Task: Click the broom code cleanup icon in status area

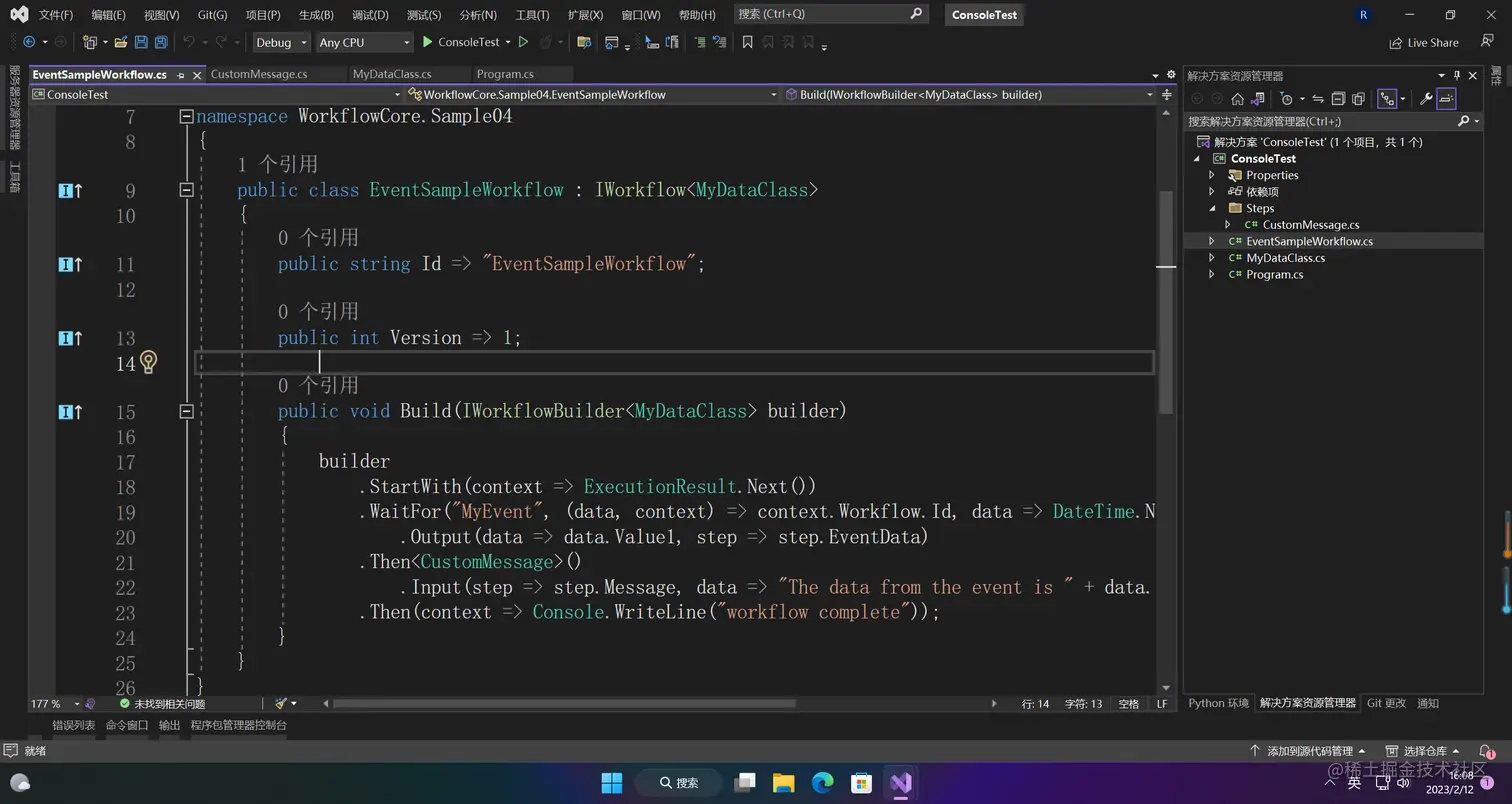Action: (281, 704)
